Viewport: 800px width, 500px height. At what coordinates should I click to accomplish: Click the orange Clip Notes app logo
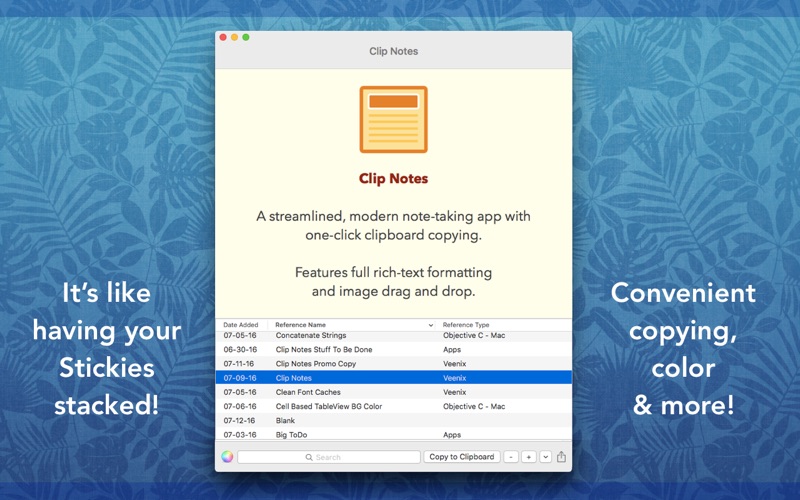tap(393, 119)
